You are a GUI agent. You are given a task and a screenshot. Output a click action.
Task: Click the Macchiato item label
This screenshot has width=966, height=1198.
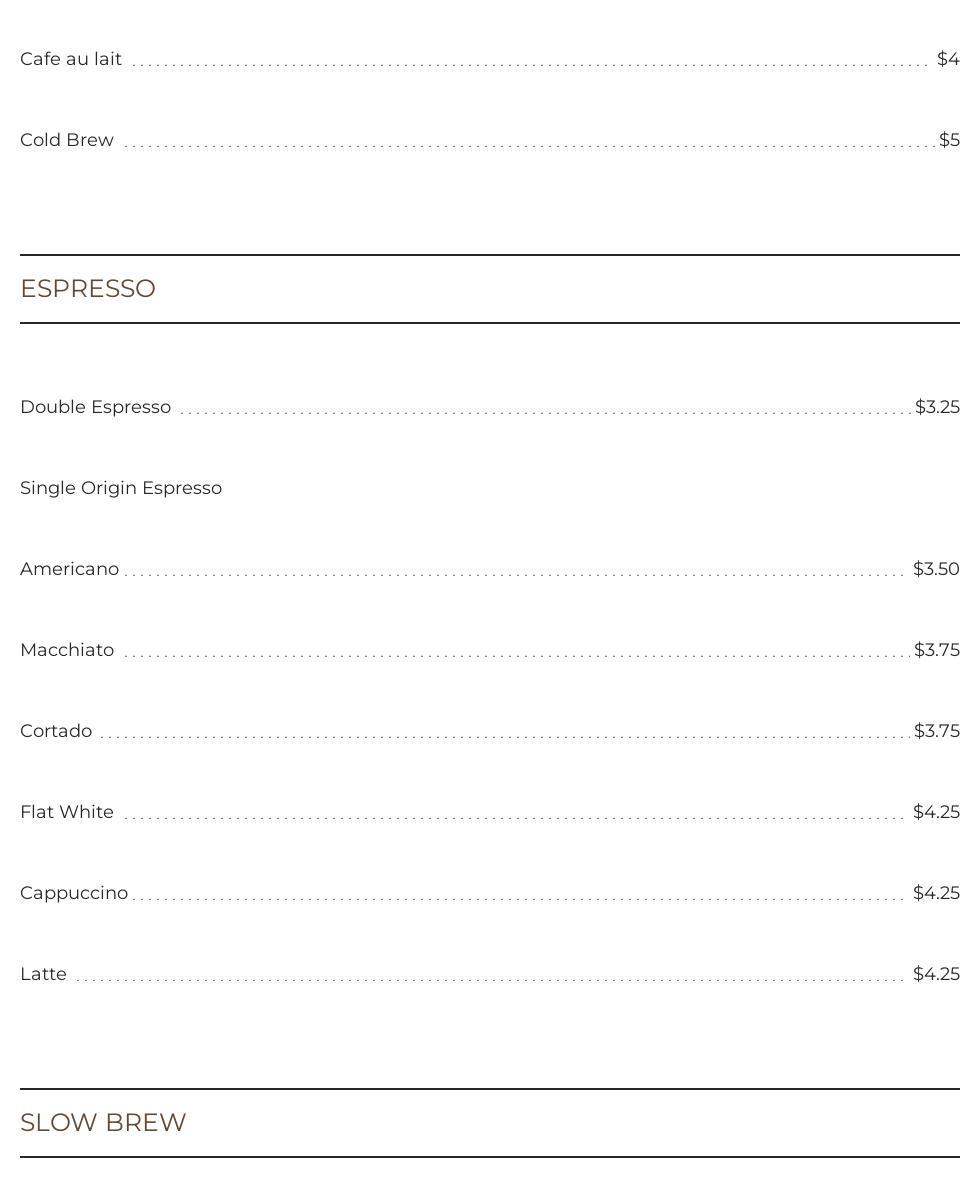pyautogui.click(x=67, y=650)
